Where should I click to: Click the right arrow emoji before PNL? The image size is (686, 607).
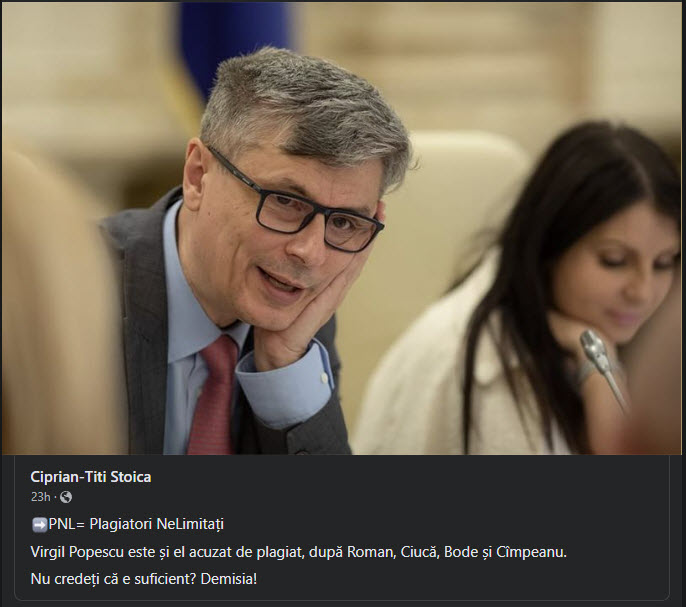coord(39,524)
